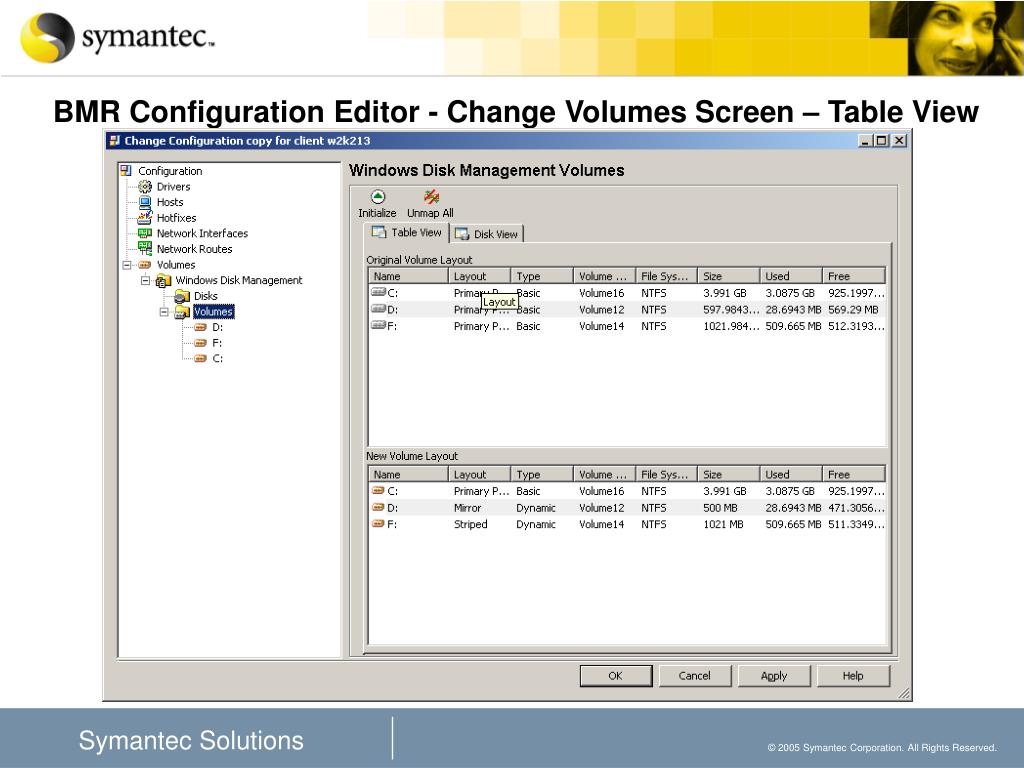The width and height of the screenshot is (1024, 768).
Task: Sort New Volume Layout by Size header
Action: point(728,475)
